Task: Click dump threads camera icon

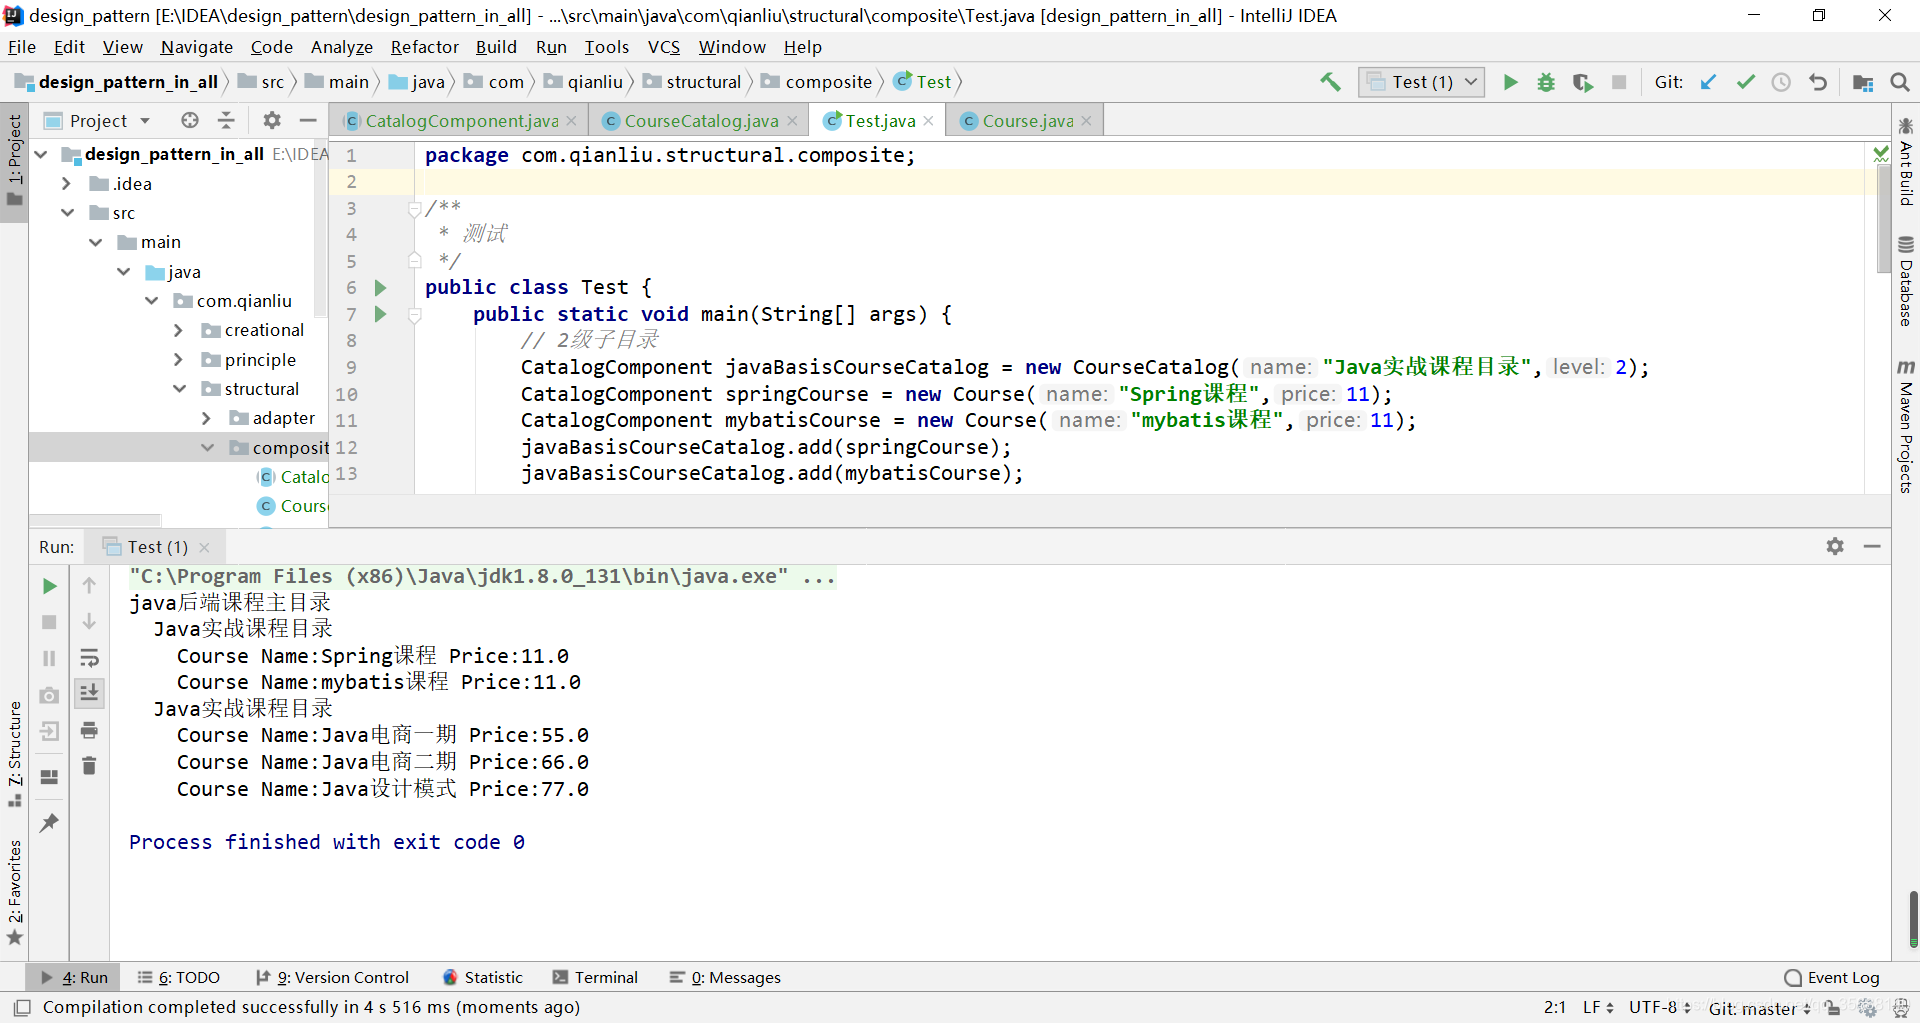Action: pyautogui.click(x=49, y=695)
